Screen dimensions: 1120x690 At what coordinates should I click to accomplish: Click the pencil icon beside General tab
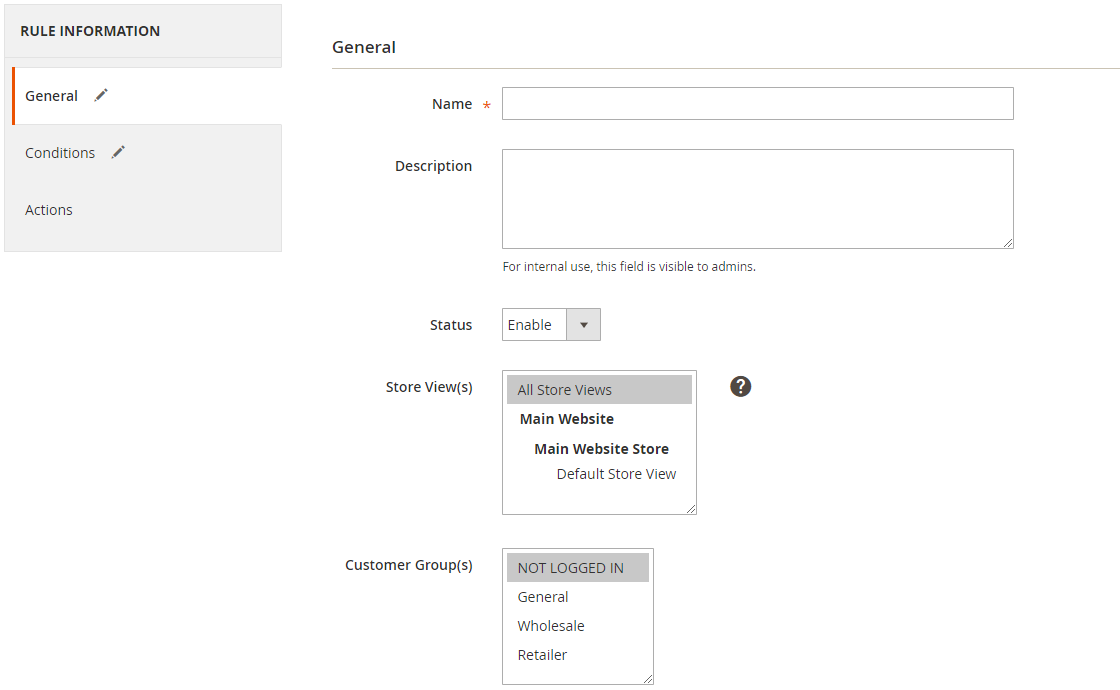pos(101,95)
